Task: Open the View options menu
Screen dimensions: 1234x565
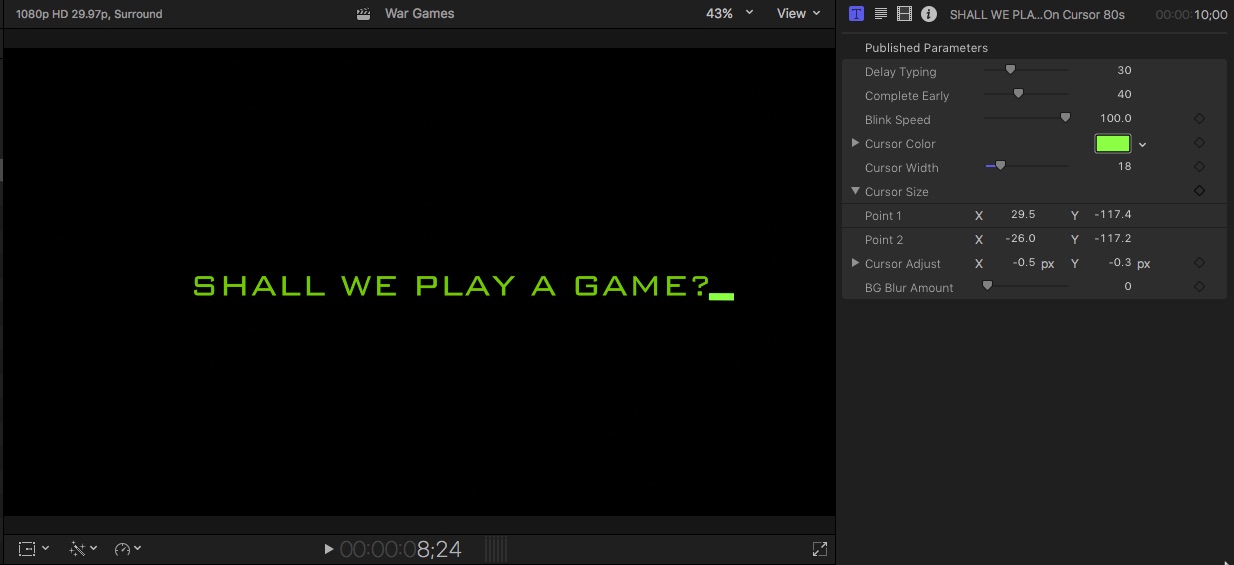Action: click(798, 14)
